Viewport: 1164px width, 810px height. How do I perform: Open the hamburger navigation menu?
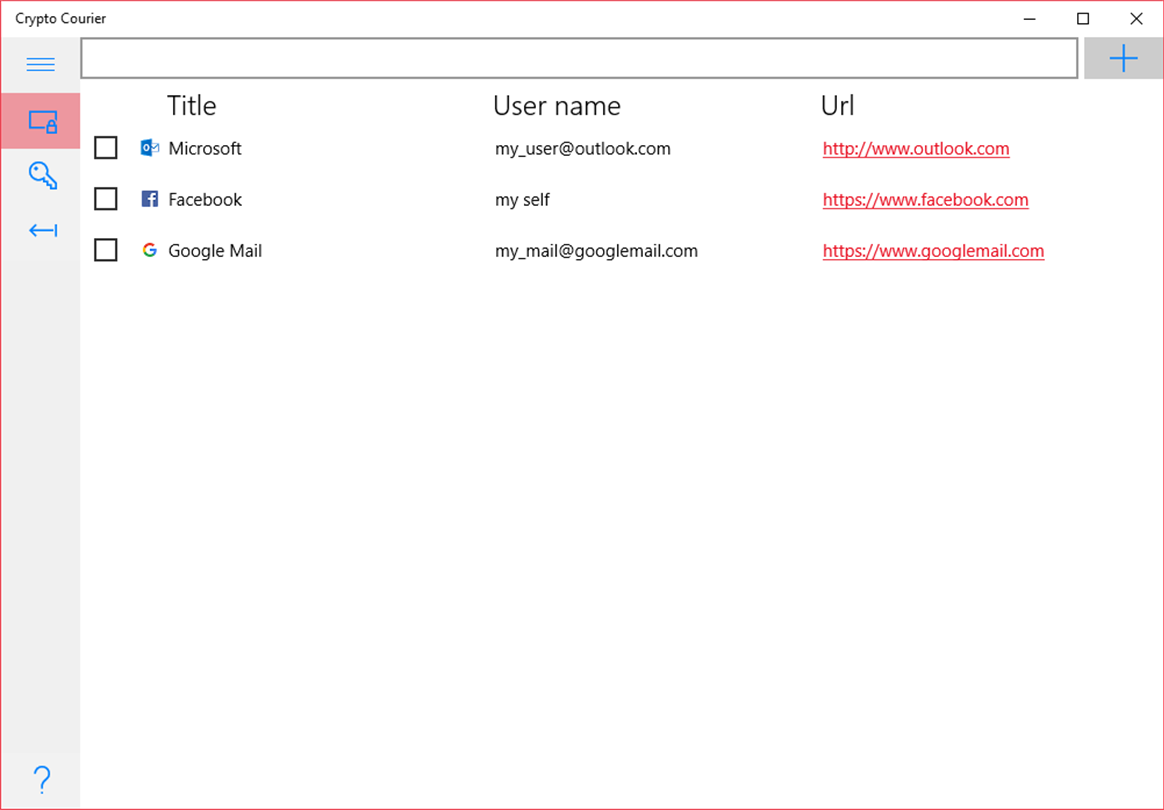41,65
